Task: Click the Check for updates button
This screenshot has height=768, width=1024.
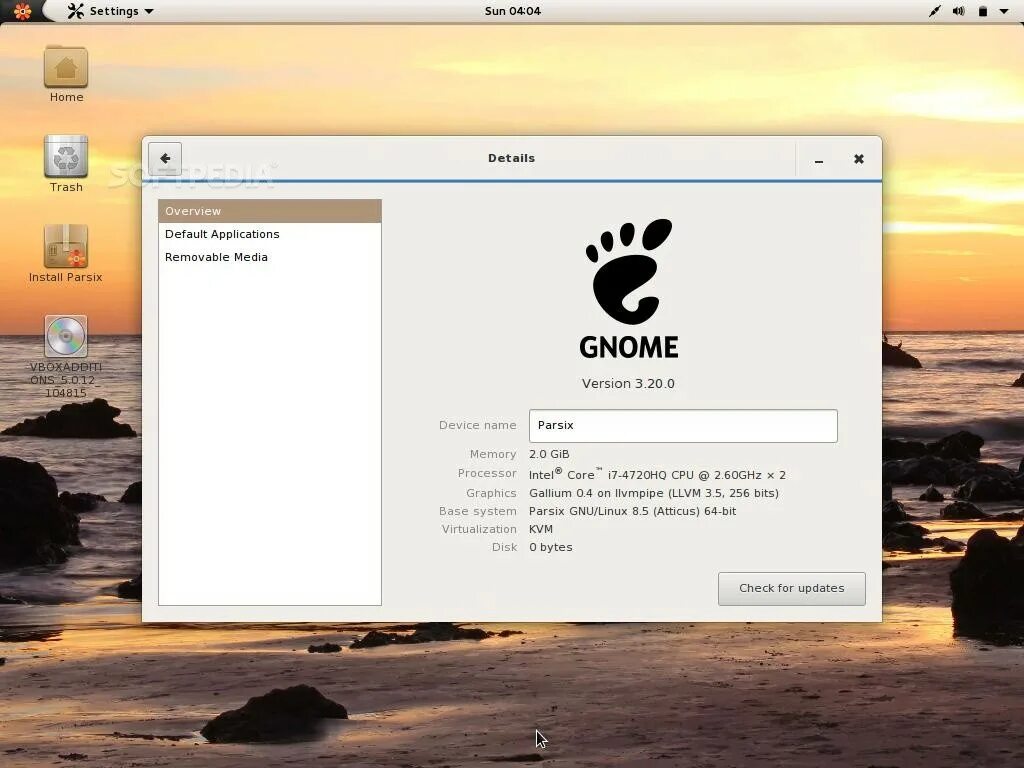Action: tap(792, 588)
